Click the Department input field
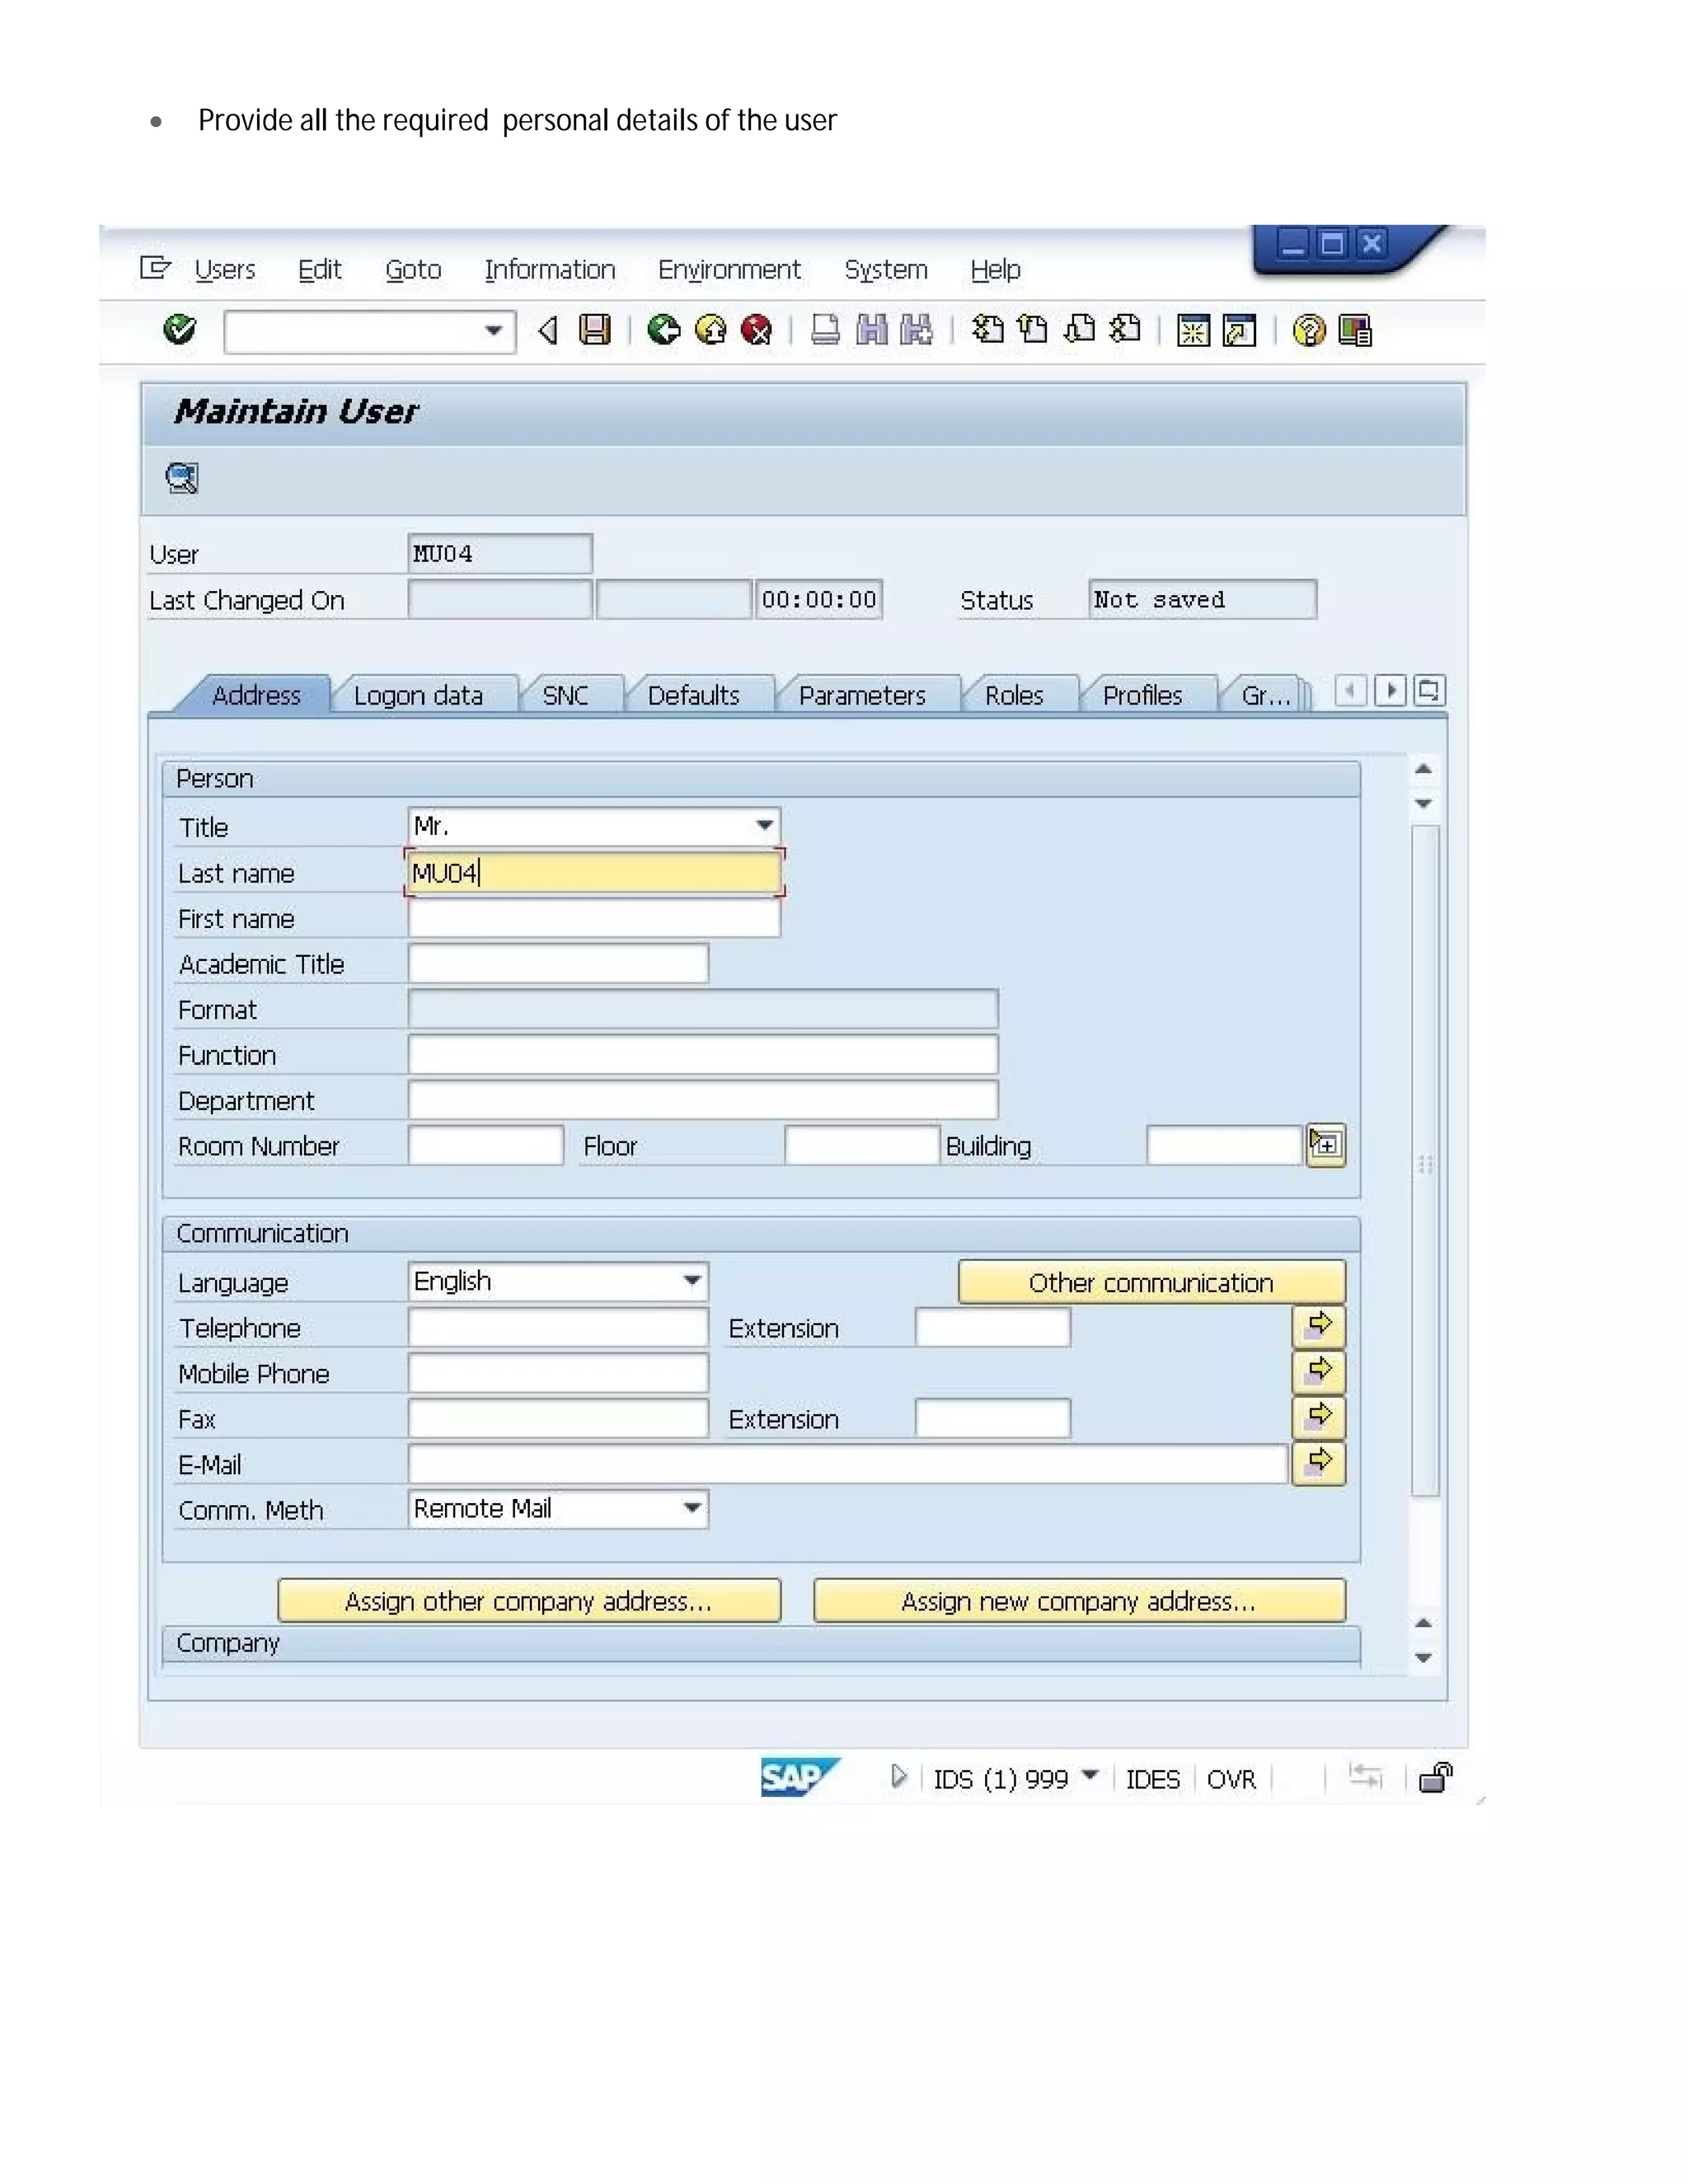Image resolution: width=1688 pixels, height=2184 pixels. tap(703, 1100)
